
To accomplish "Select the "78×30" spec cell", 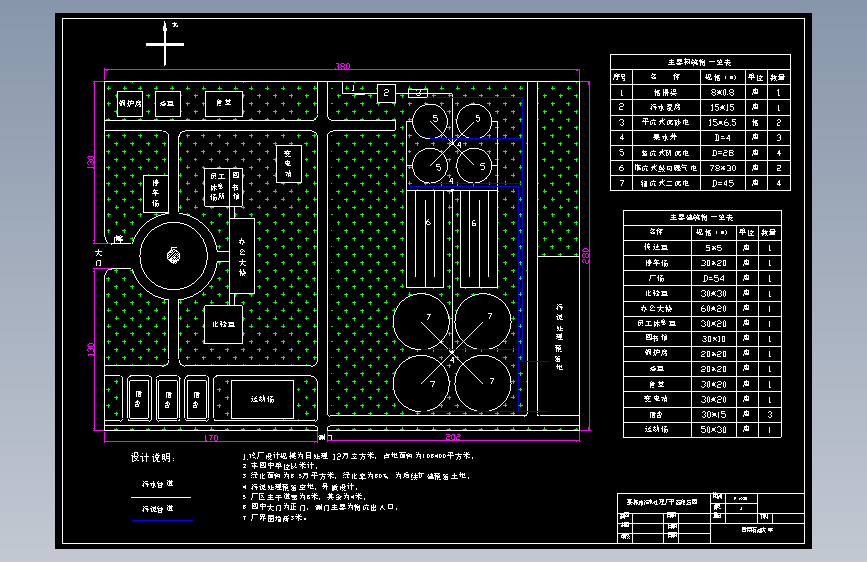I will [x=722, y=168].
